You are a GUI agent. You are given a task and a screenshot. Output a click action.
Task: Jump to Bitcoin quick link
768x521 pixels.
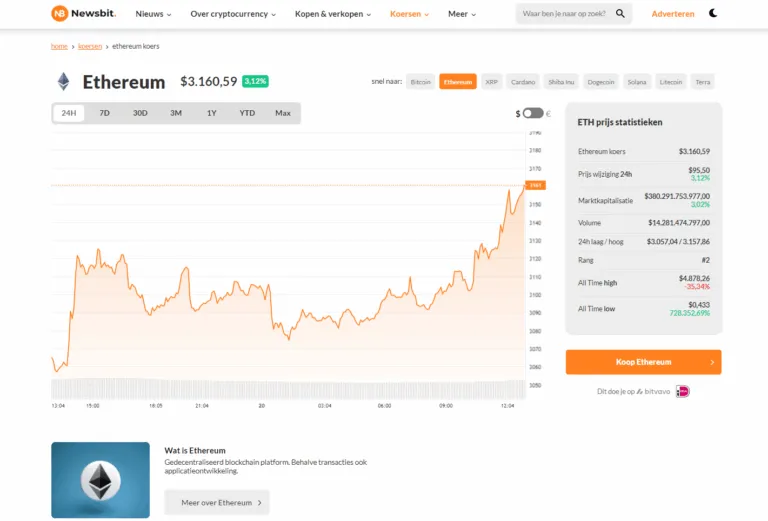(421, 82)
